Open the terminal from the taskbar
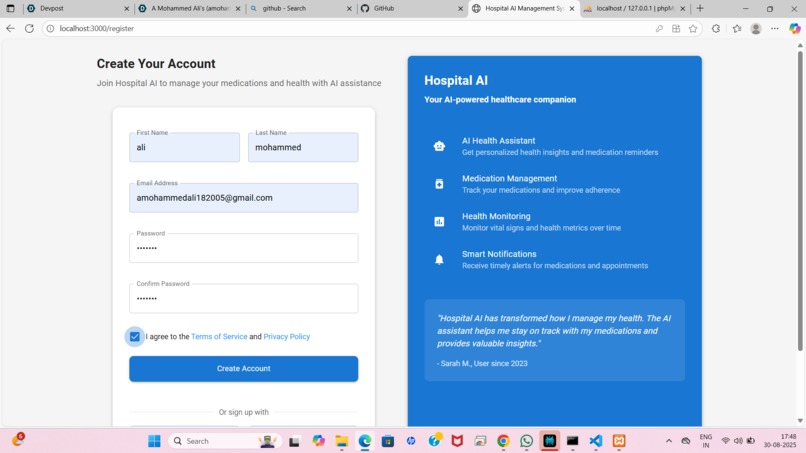The height and width of the screenshot is (453, 806). coord(573,441)
